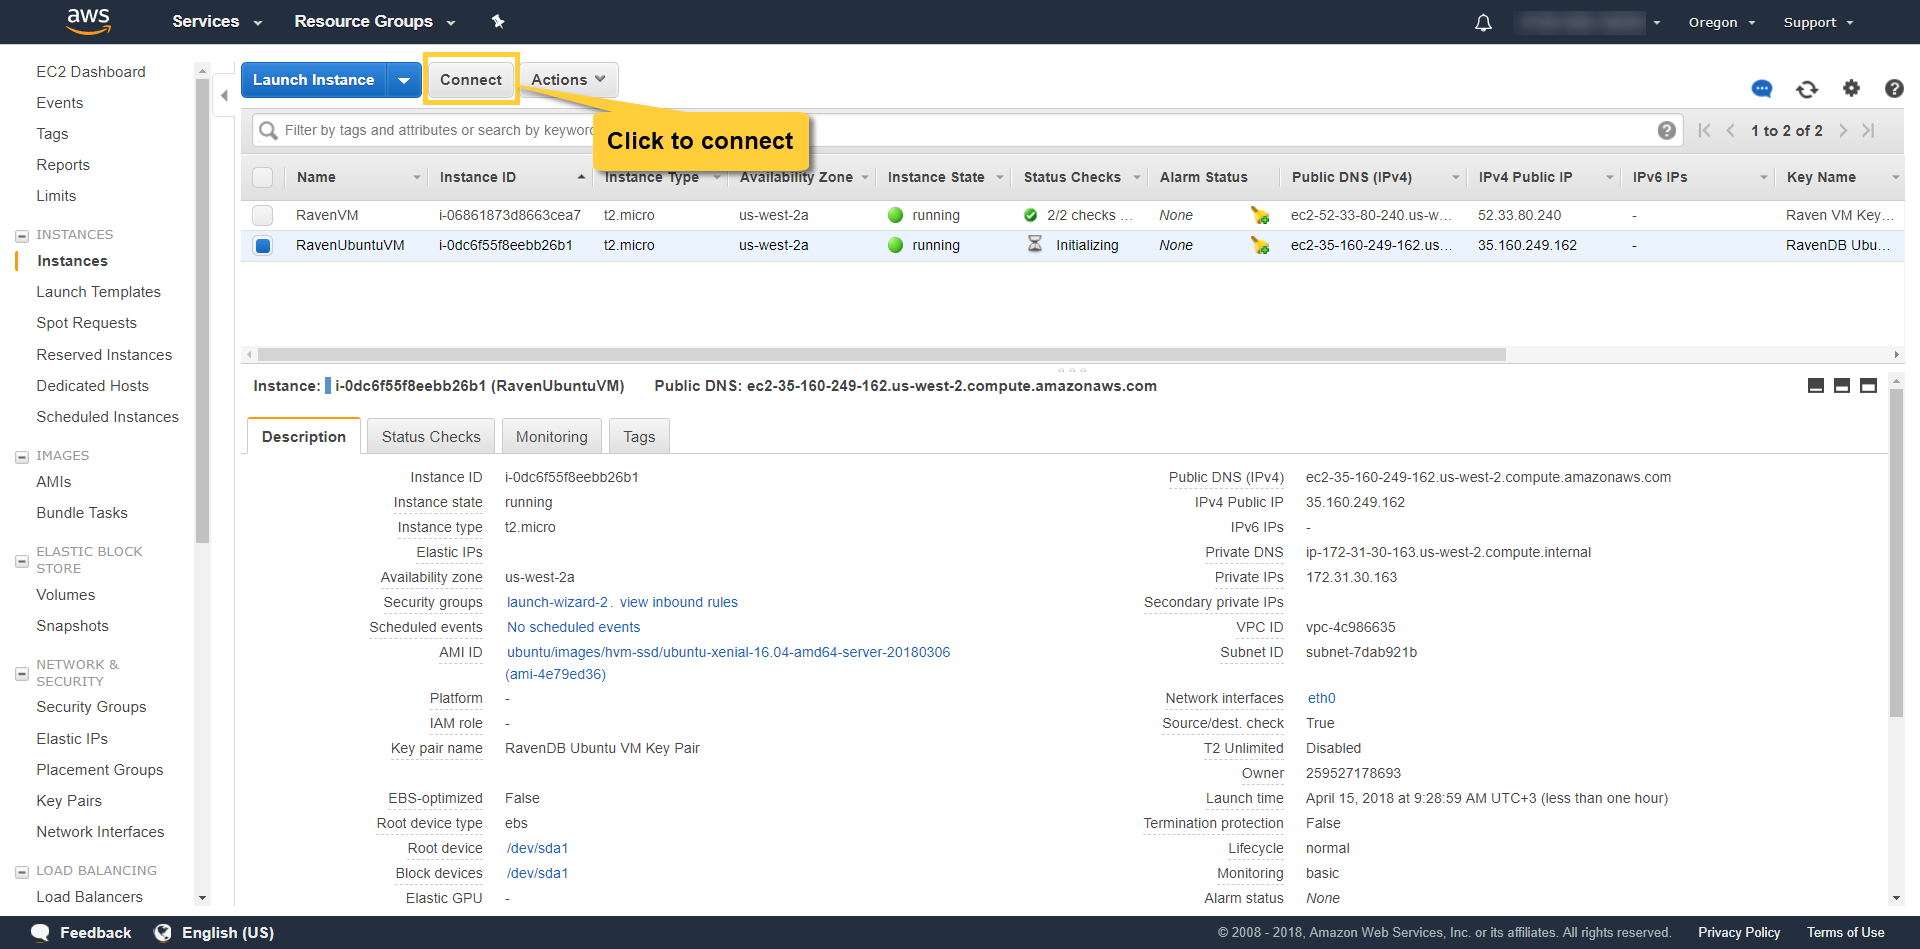This screenshot has height=949, width=1920.
Task: Go to the AWS logo home
Action: pos(88,21)
